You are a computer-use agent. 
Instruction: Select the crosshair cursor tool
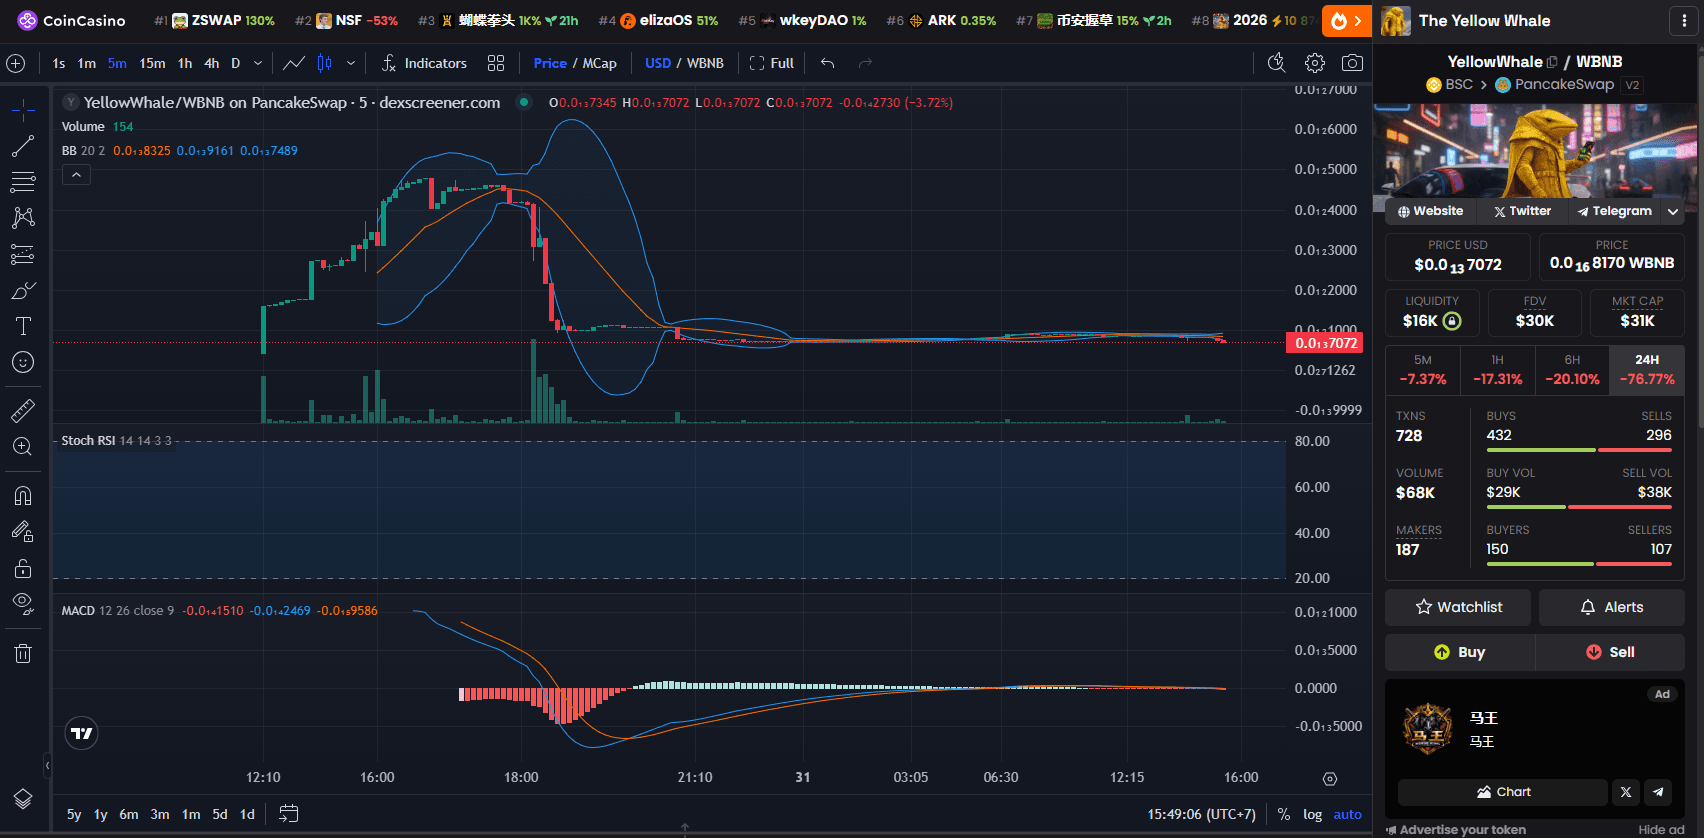click(x=23, y=110)
